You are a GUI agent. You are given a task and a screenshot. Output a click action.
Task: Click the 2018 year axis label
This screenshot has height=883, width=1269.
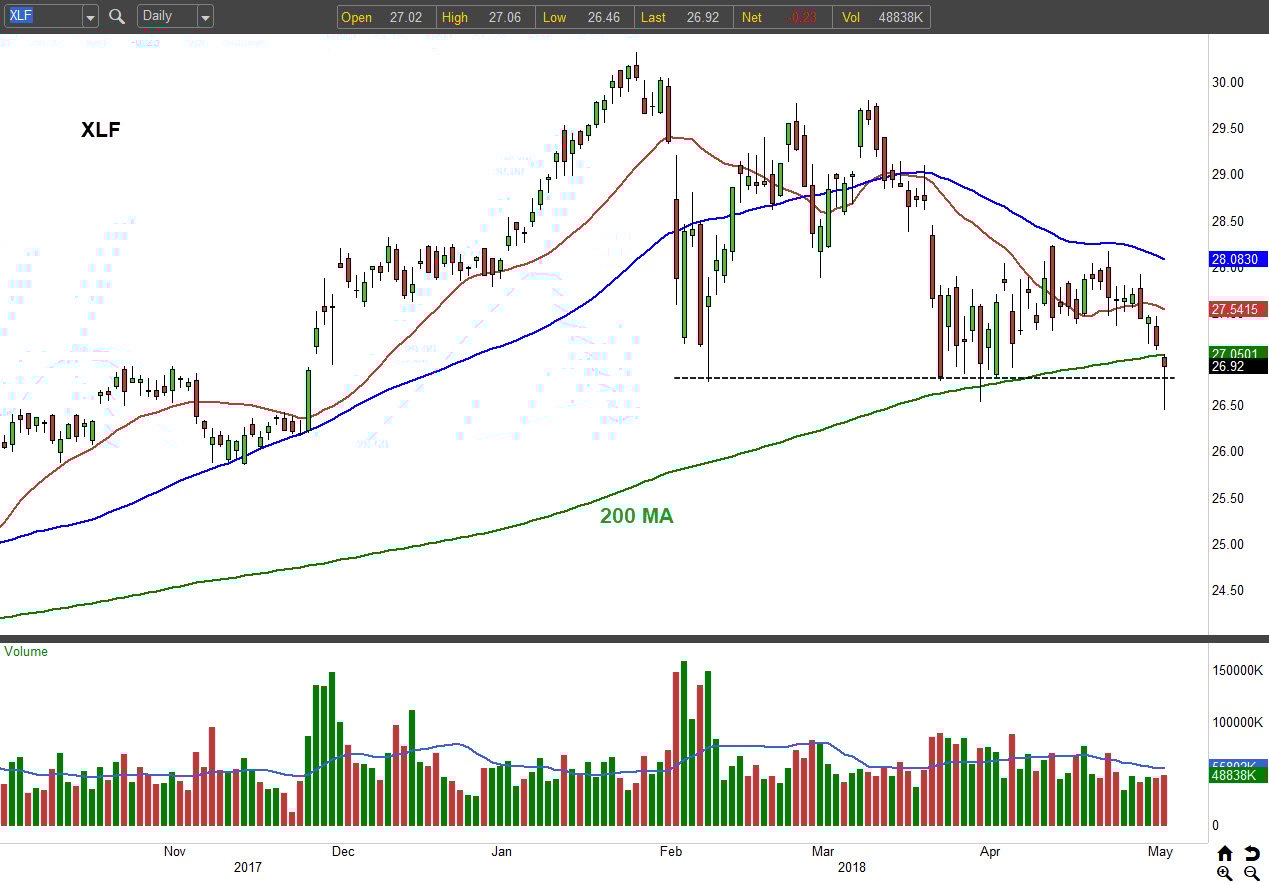click(x=851, y=867)
